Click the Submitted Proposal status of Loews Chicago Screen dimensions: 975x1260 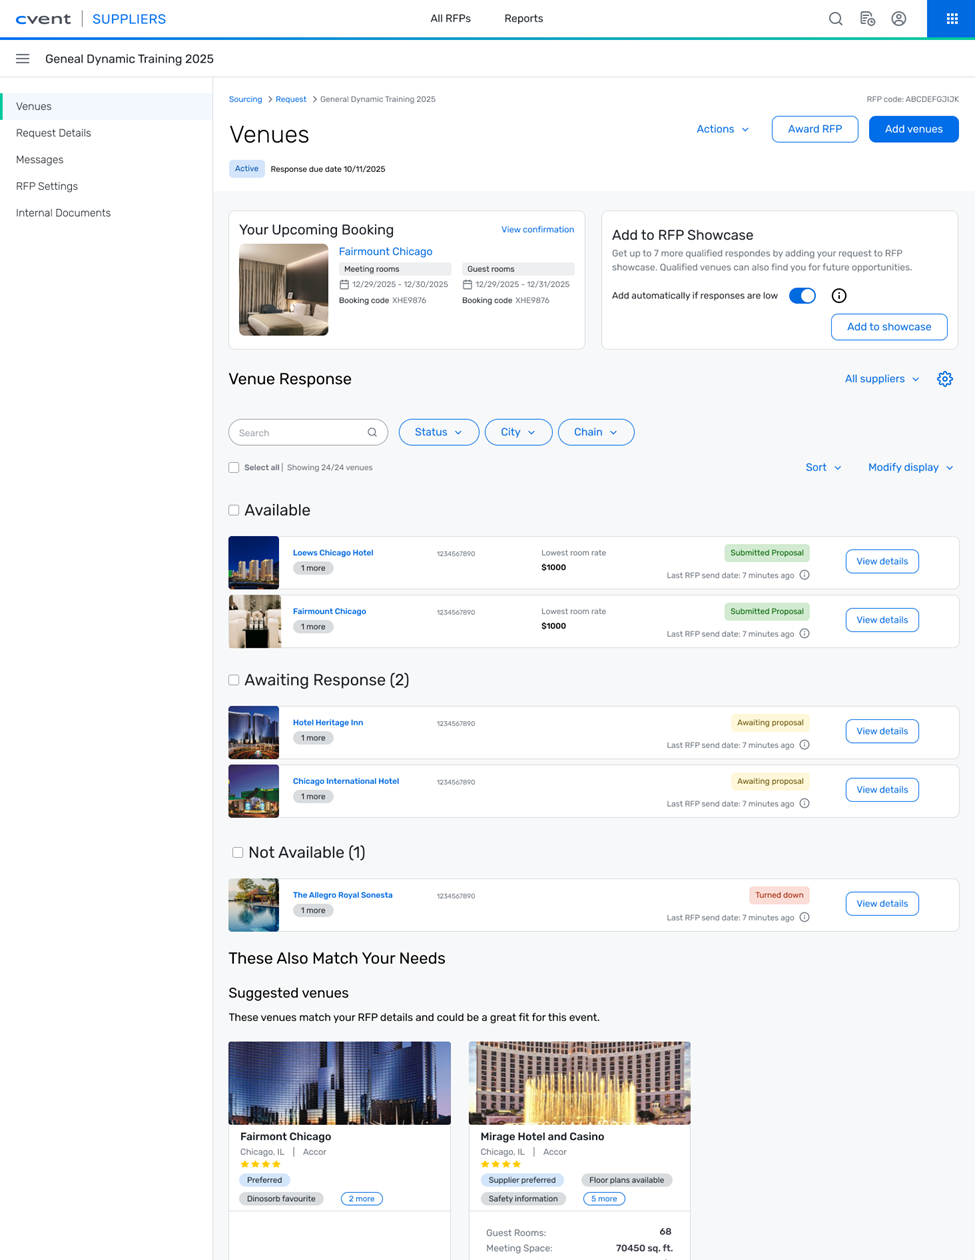click(x=767, y=553)
